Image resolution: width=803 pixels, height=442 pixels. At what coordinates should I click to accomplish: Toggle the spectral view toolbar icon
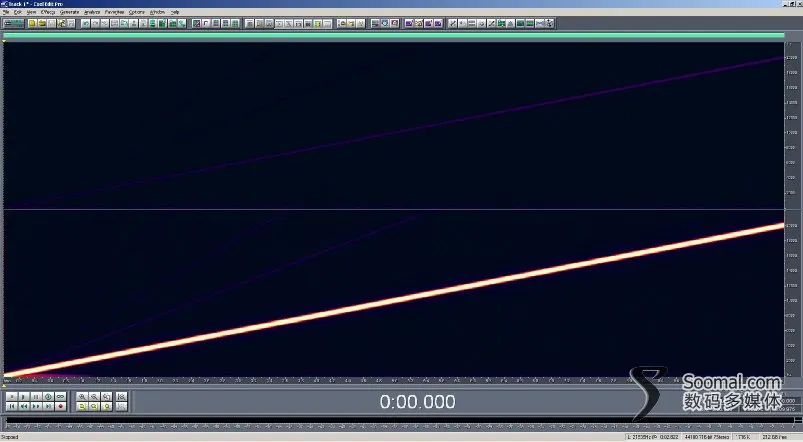point(196,24)
